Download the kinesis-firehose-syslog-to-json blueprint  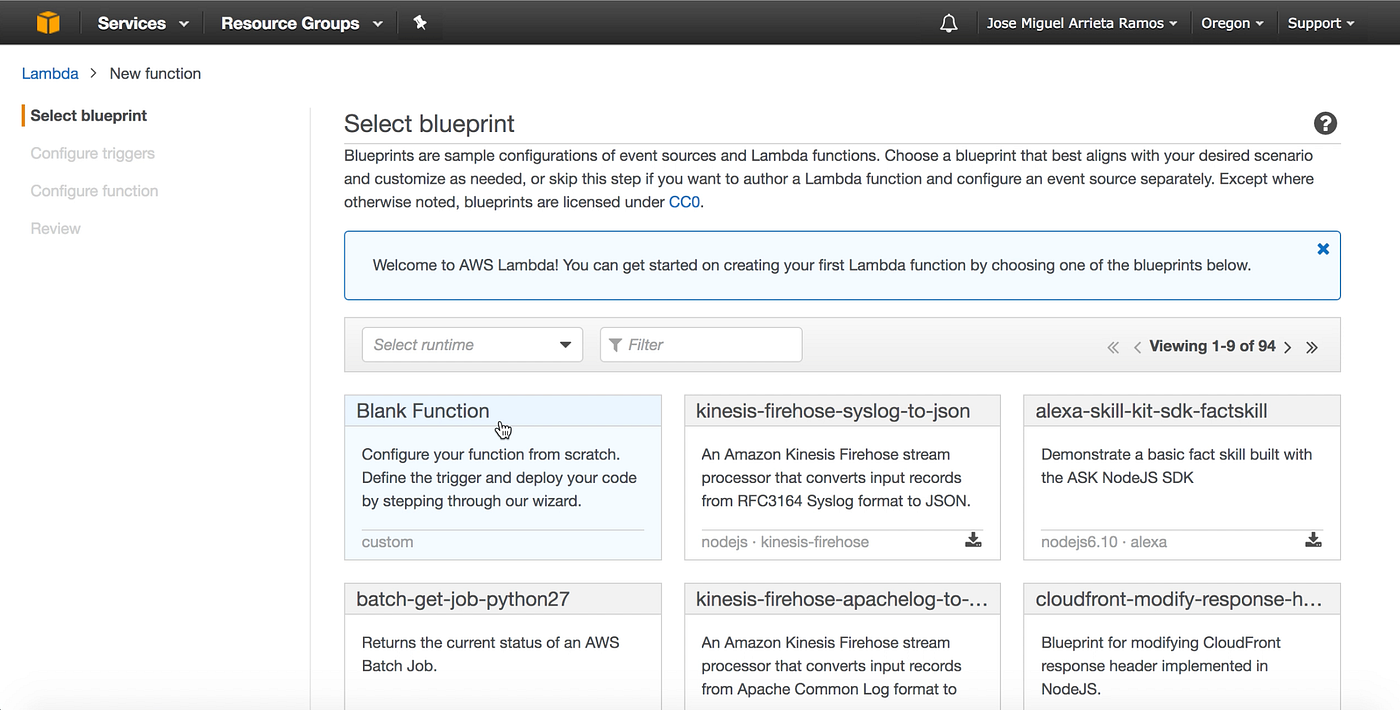click(x=973, y=541)
